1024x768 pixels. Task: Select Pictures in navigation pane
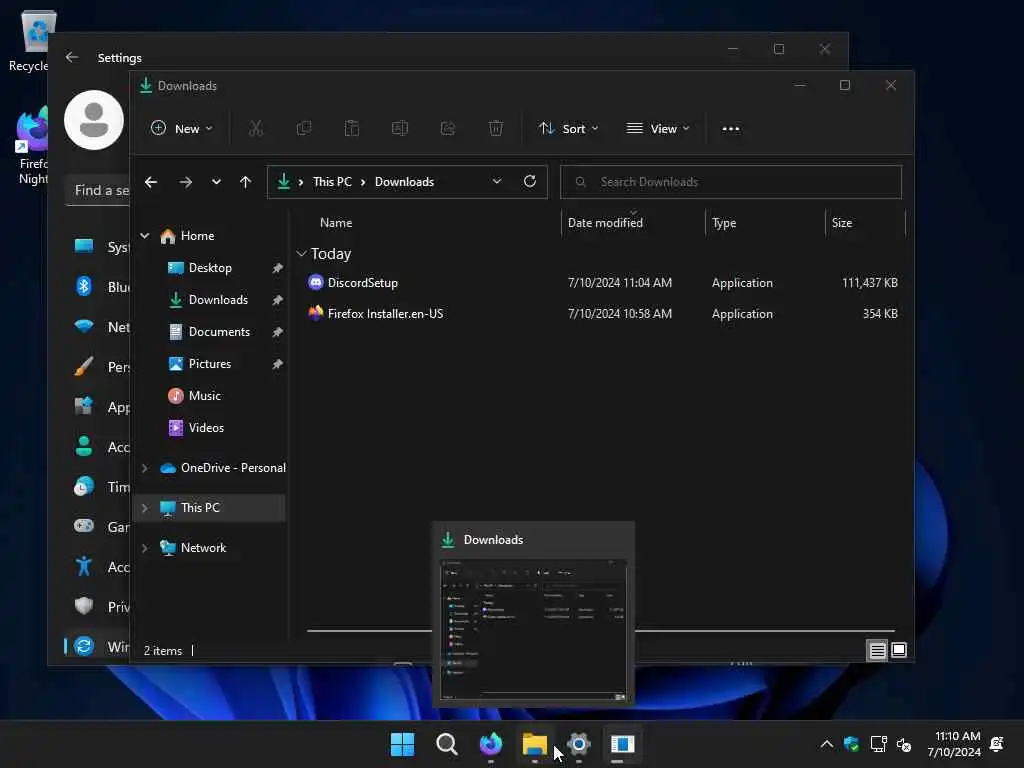tap(210, 364)
